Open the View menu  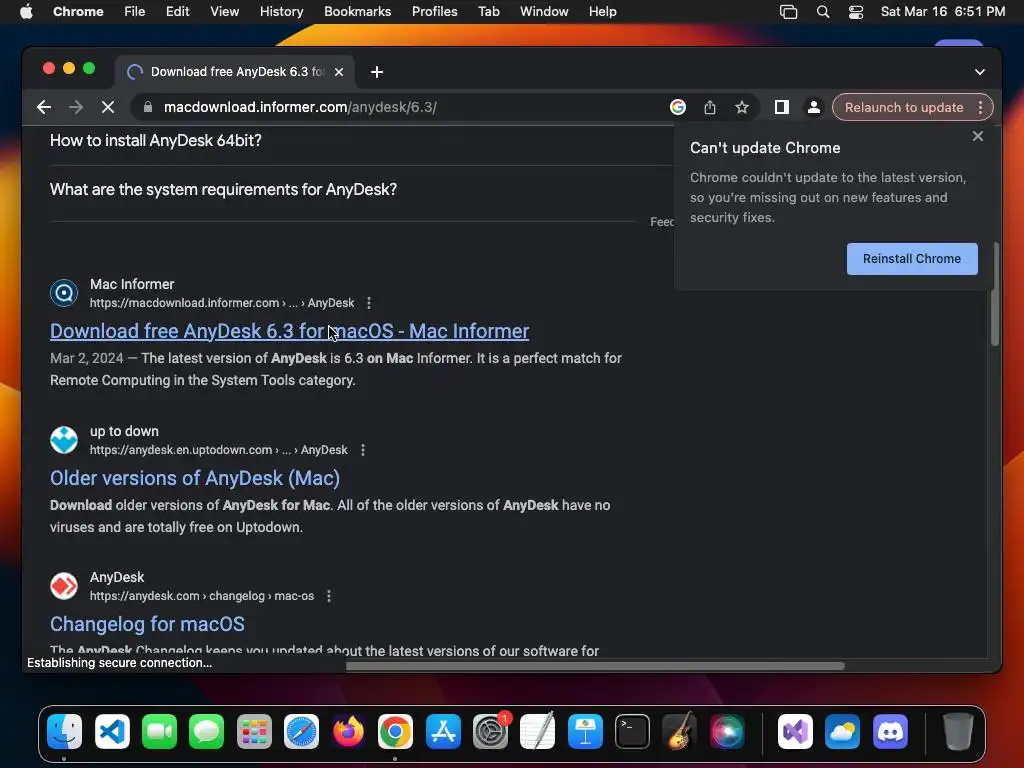[x=224, y=11]
